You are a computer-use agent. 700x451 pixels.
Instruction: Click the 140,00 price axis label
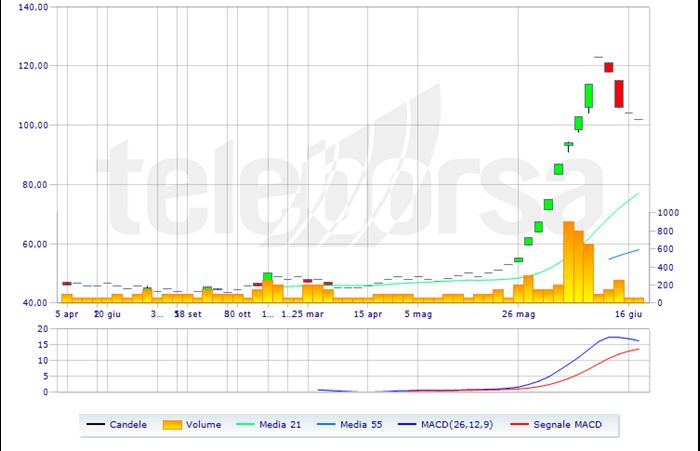coord(33,7)
